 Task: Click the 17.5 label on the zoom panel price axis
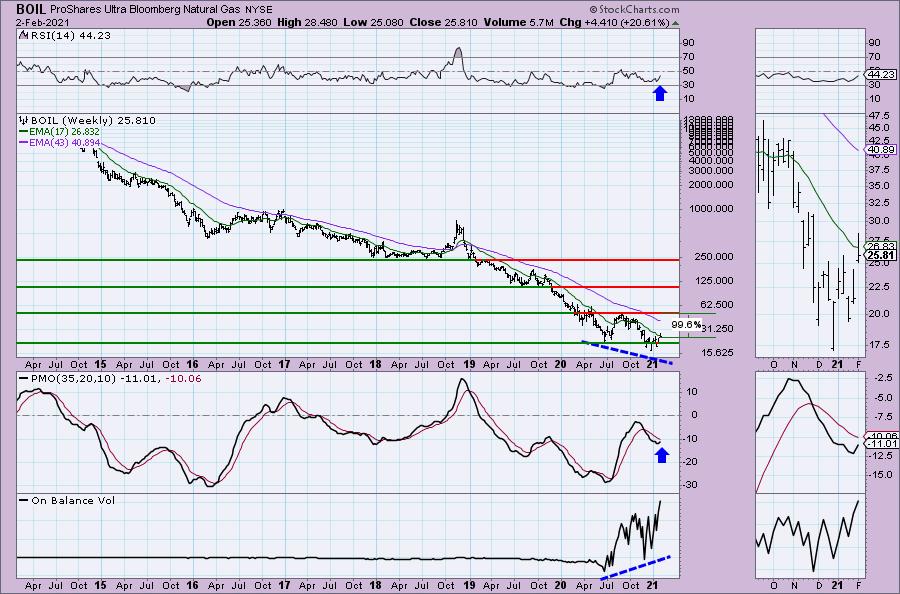[880, 345]
